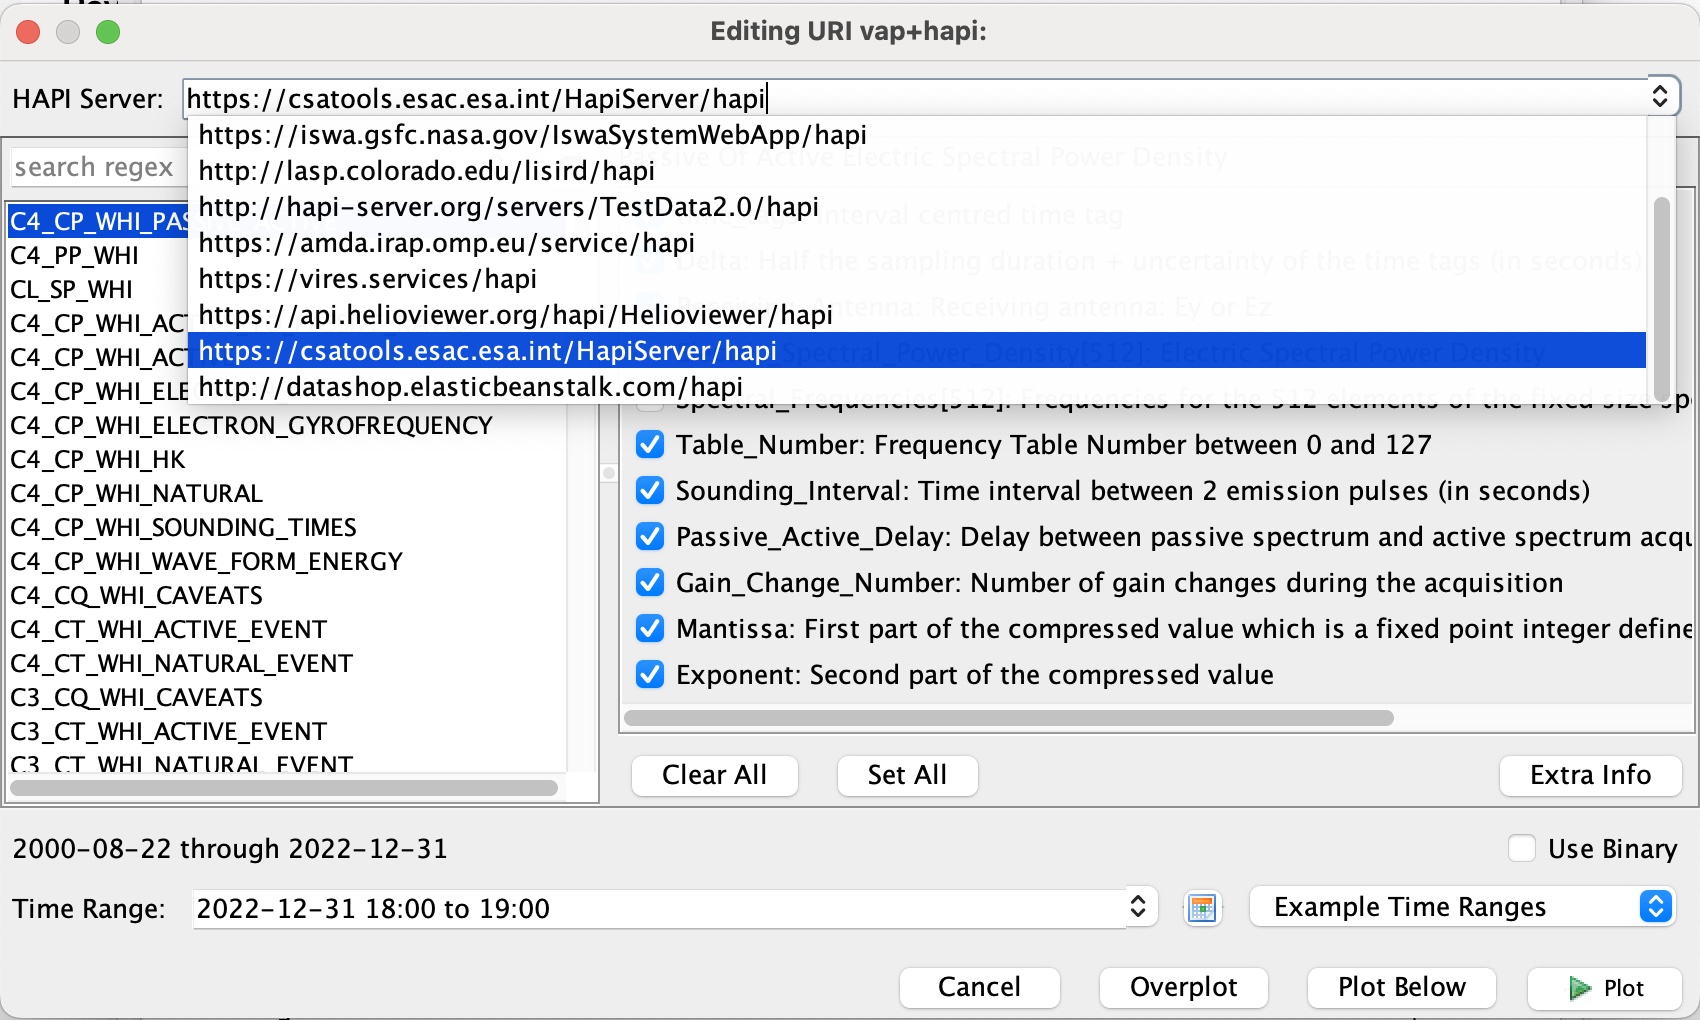Click the HAPI Server URL text field
The width and height of the screenshot is (1700, 1020).
914,98
